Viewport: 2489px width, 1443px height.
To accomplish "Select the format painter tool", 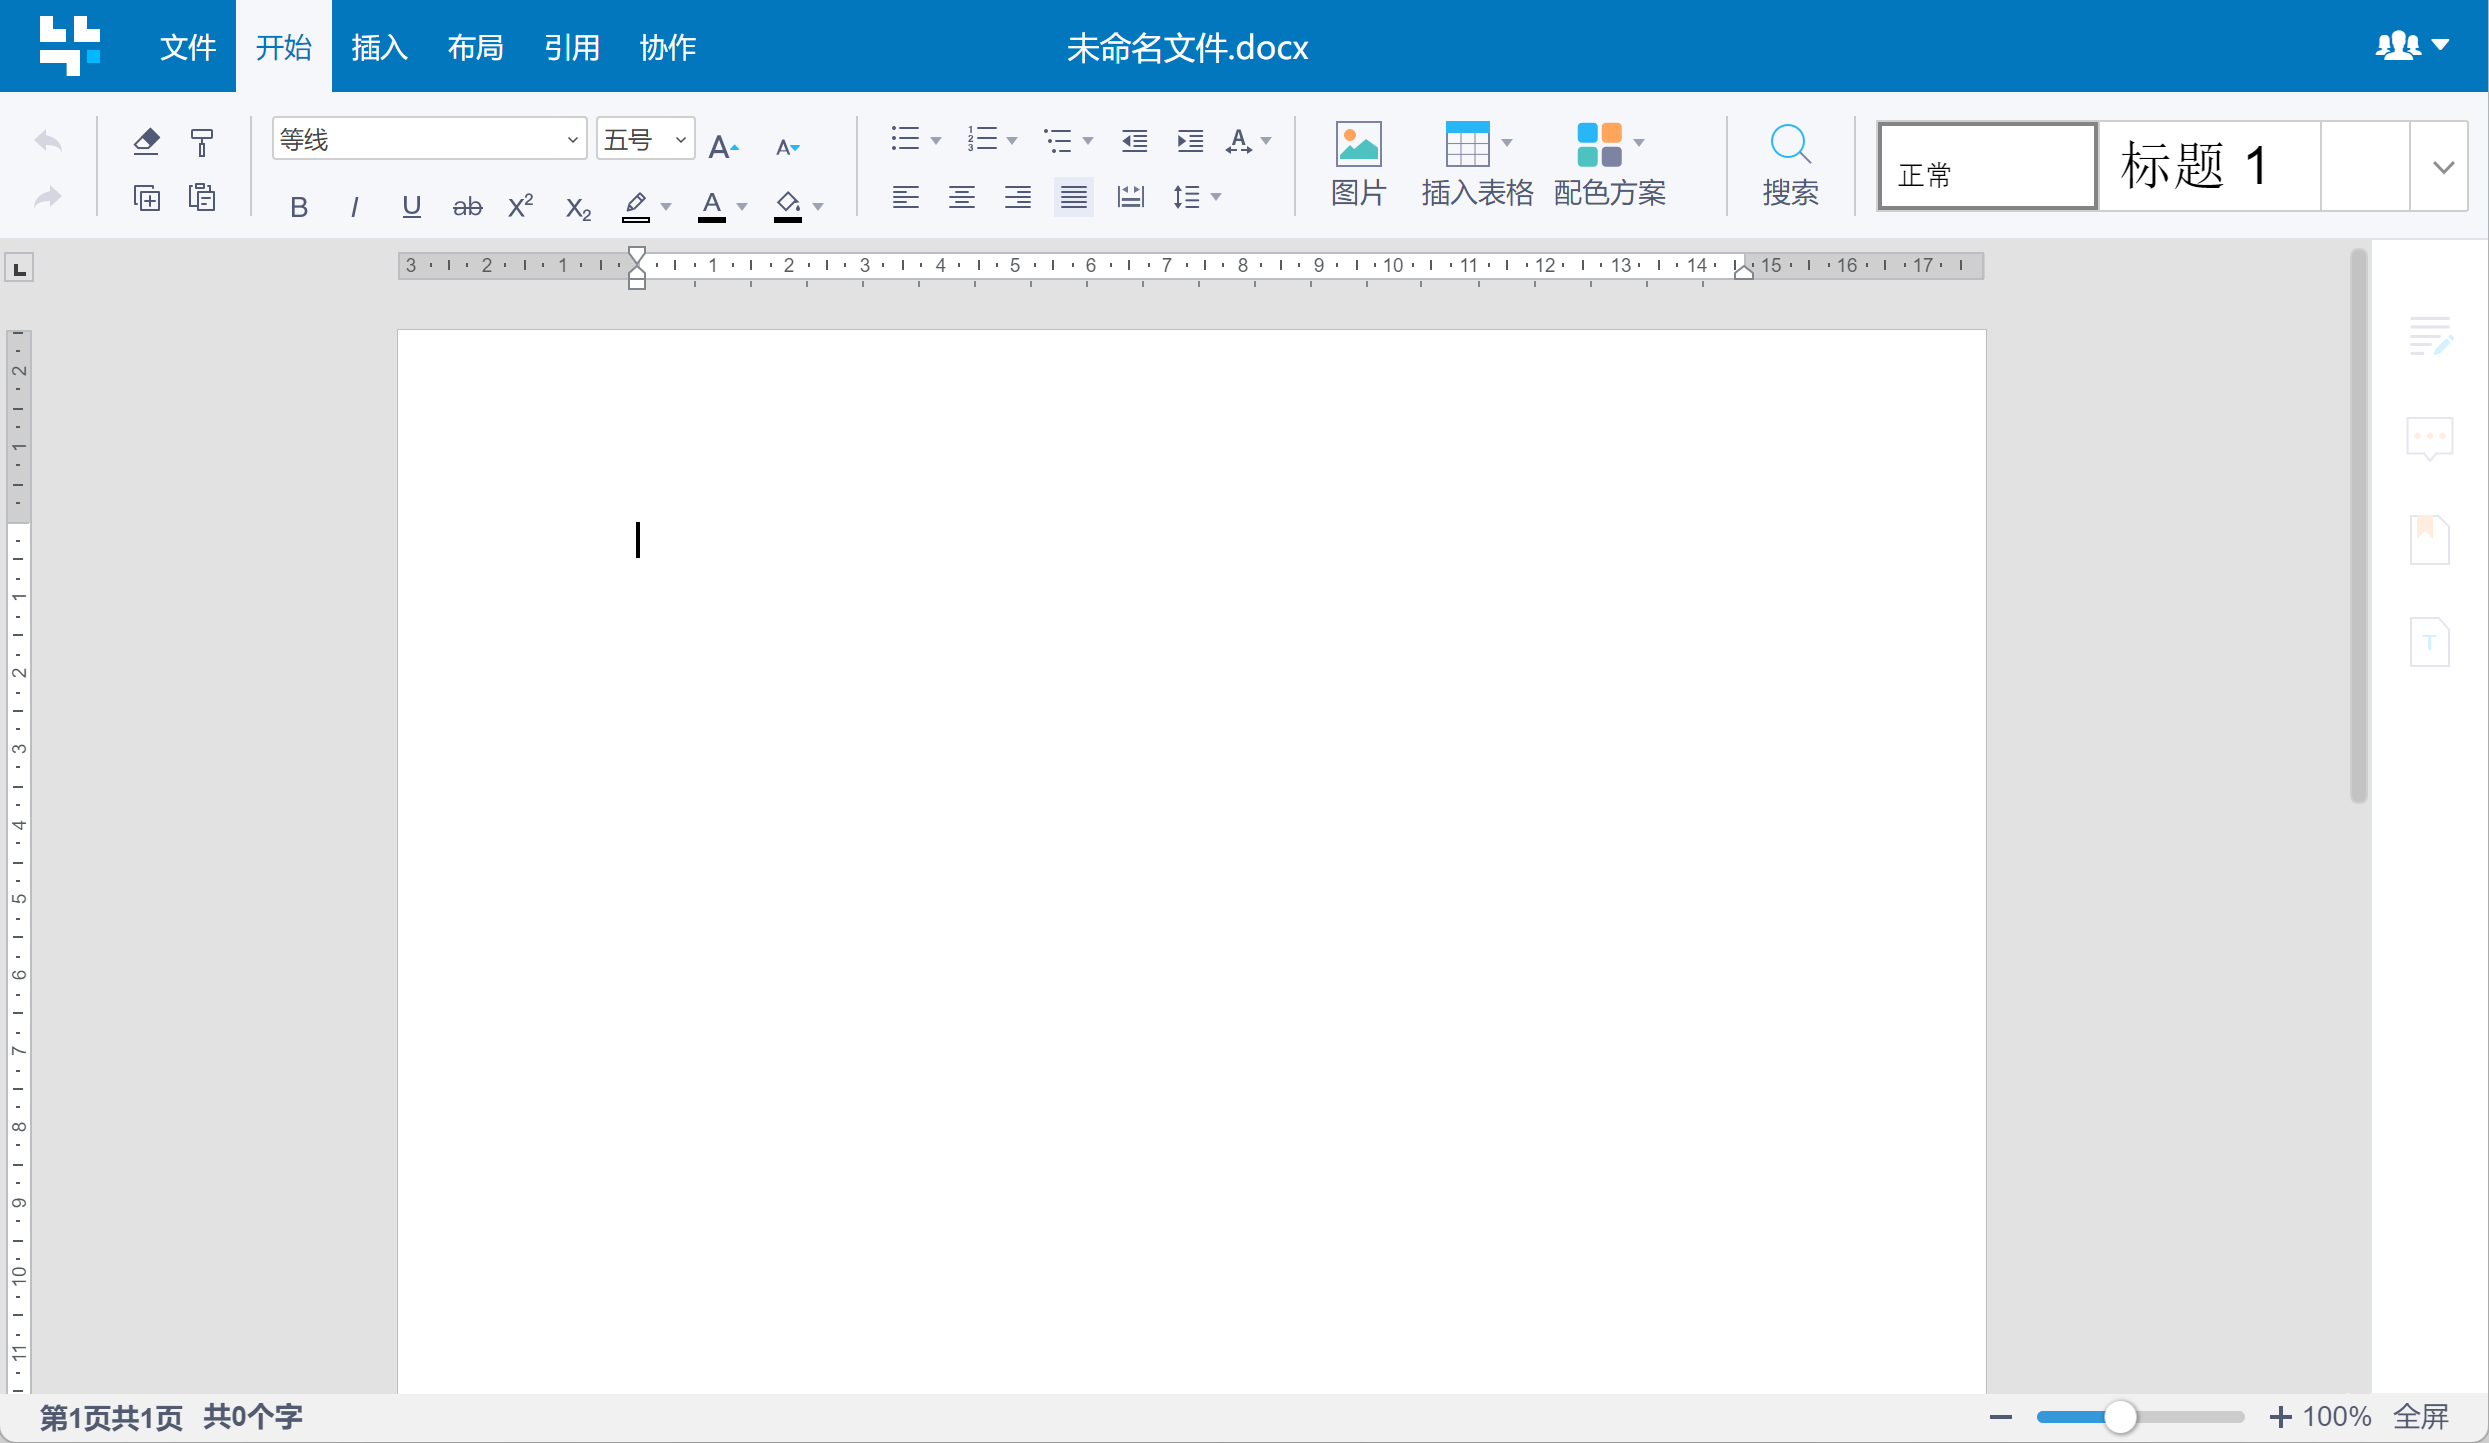I will [202, 142].
